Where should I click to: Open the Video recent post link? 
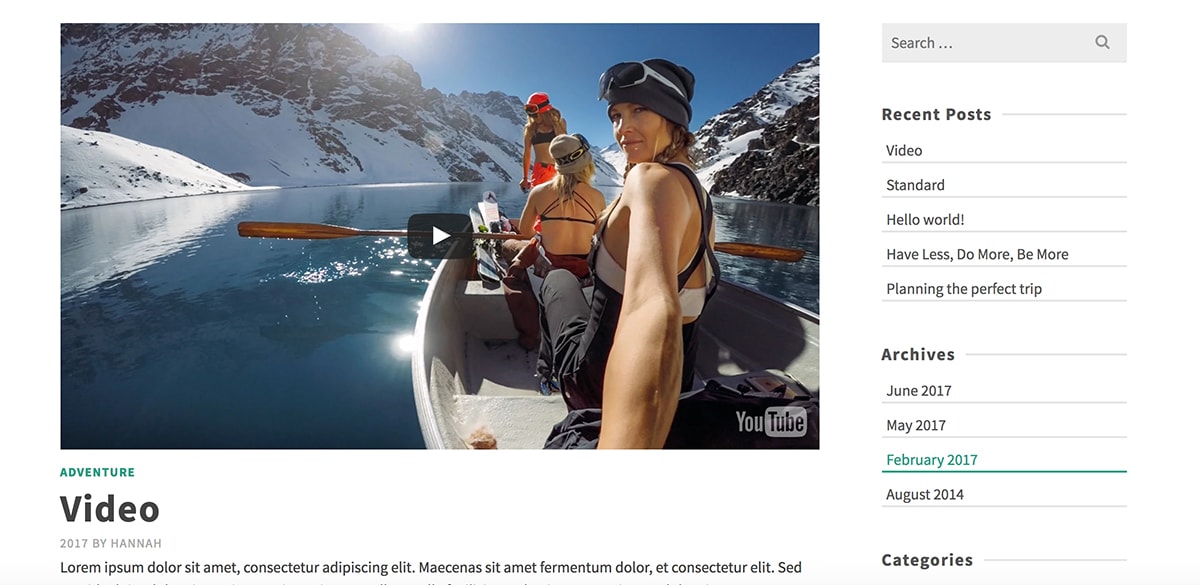[904, 150]
